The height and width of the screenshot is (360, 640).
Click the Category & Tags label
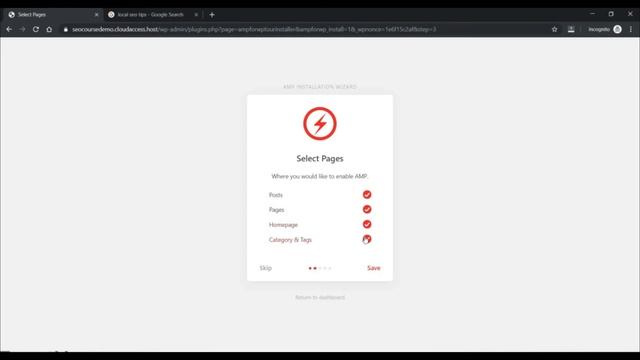(290, 240)
